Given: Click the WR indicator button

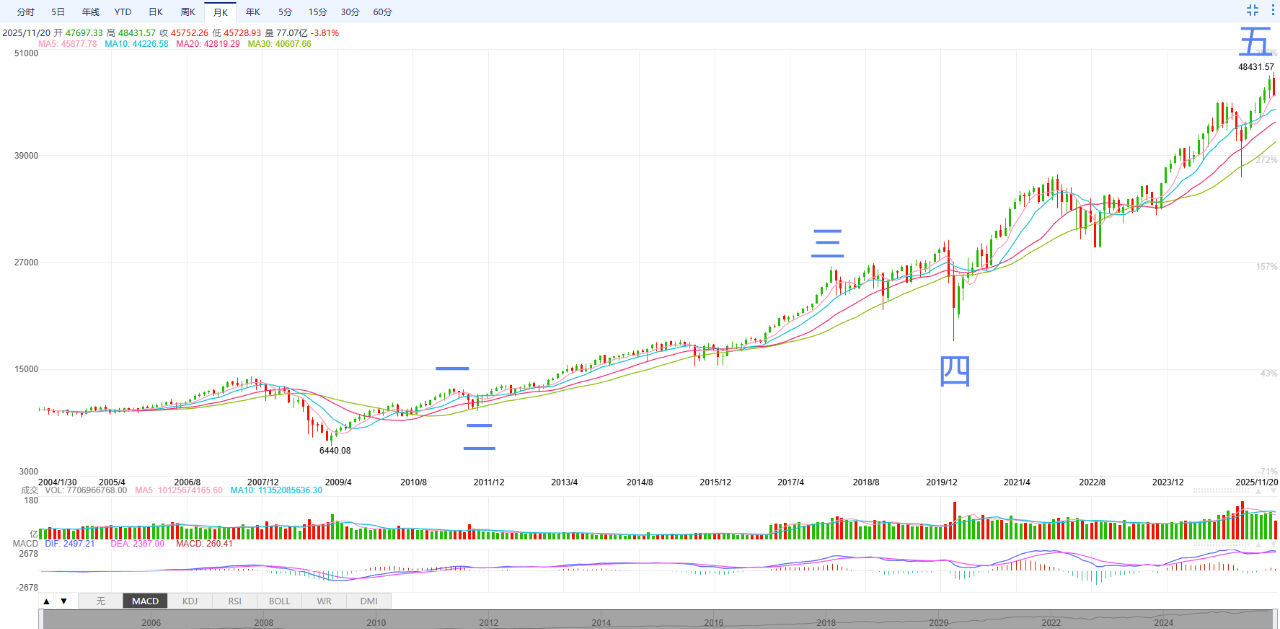Looking at the screenshot, I should 324,601.
